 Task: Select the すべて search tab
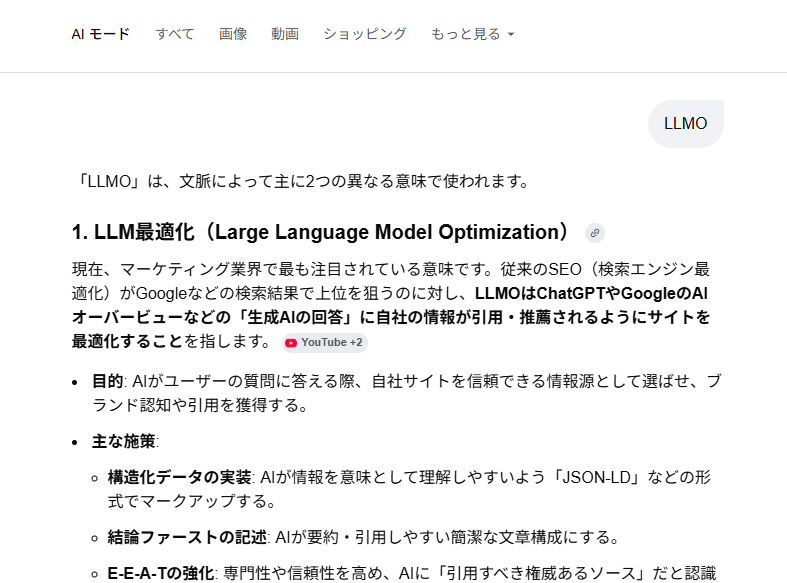click(175, 34)
